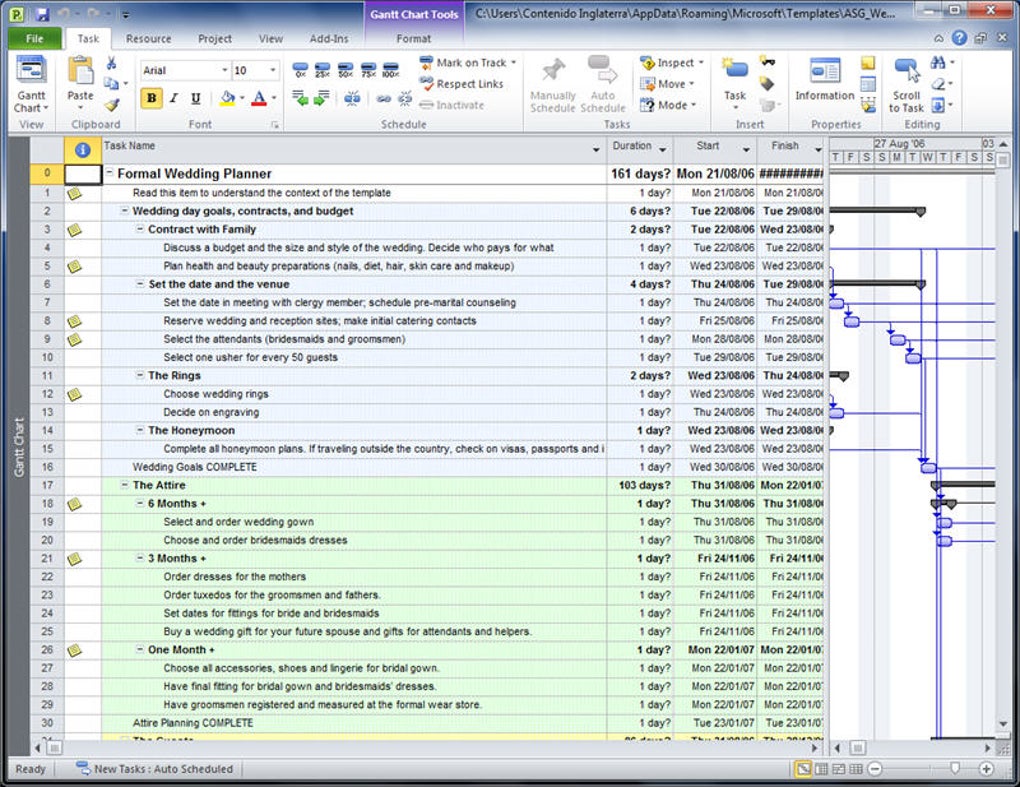1020x787 pixels.
Task: Collapse 'The Attire' summary task
Action: [x=125, y=485]
